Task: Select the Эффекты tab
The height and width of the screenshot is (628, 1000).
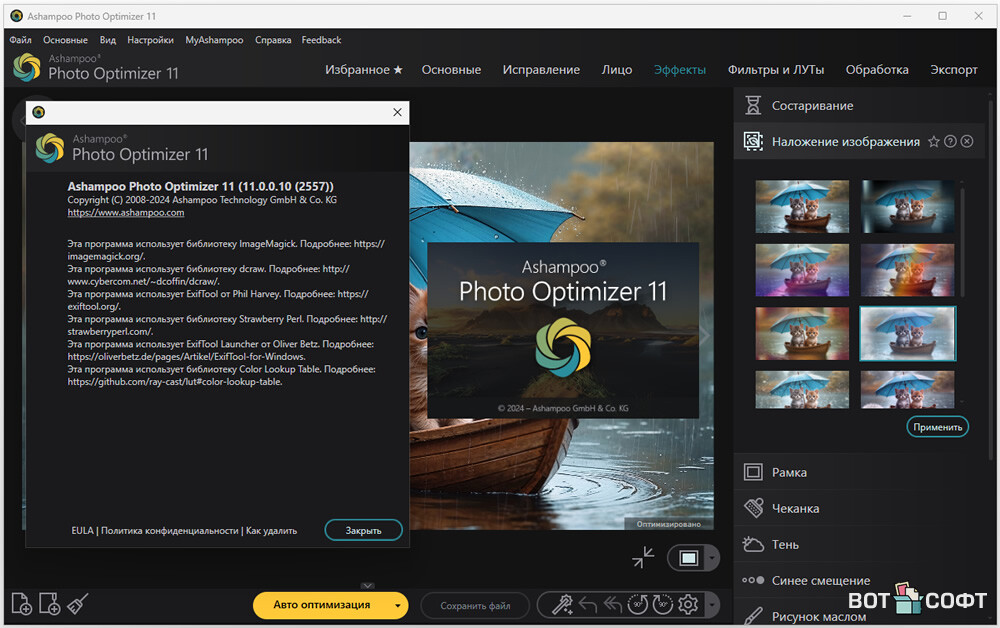Action: (x=680, y=69)
